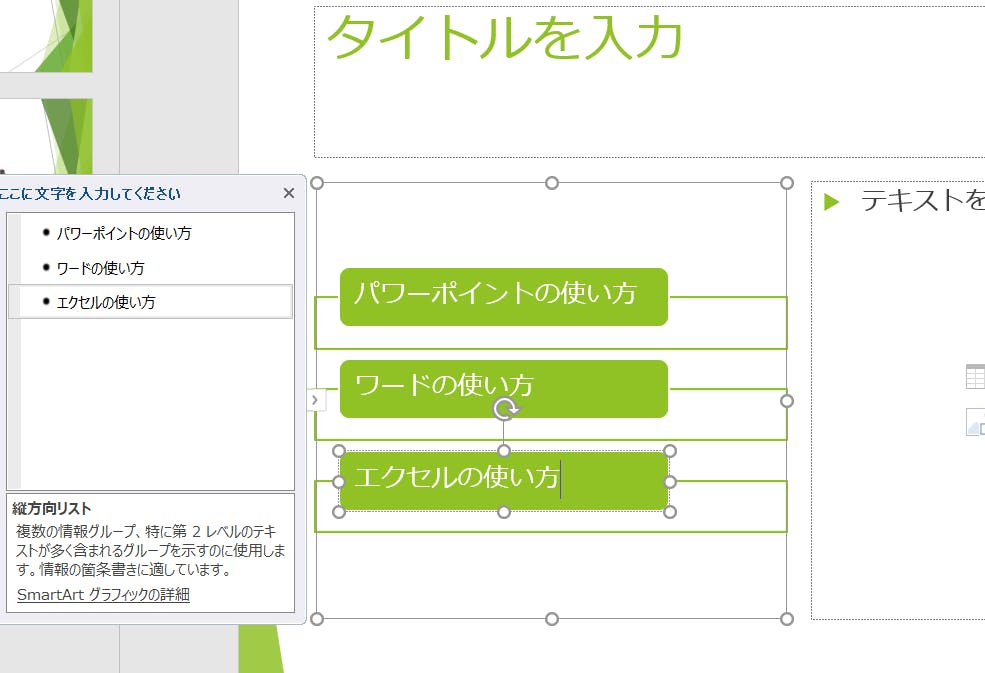This screenshot has width=985, height=673.
Task: Select エクセルの使い方 line in the text pane
Action: 105,302
